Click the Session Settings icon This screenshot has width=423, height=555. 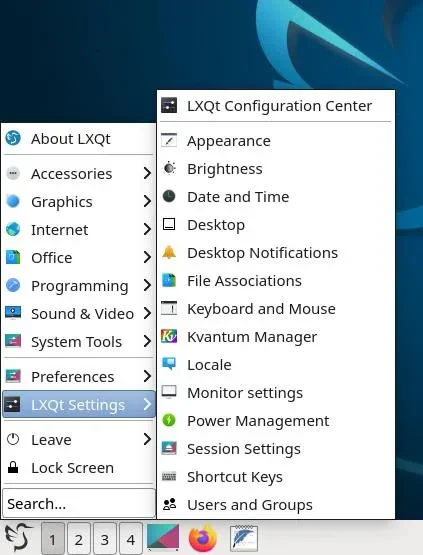[x=169, y=448]
